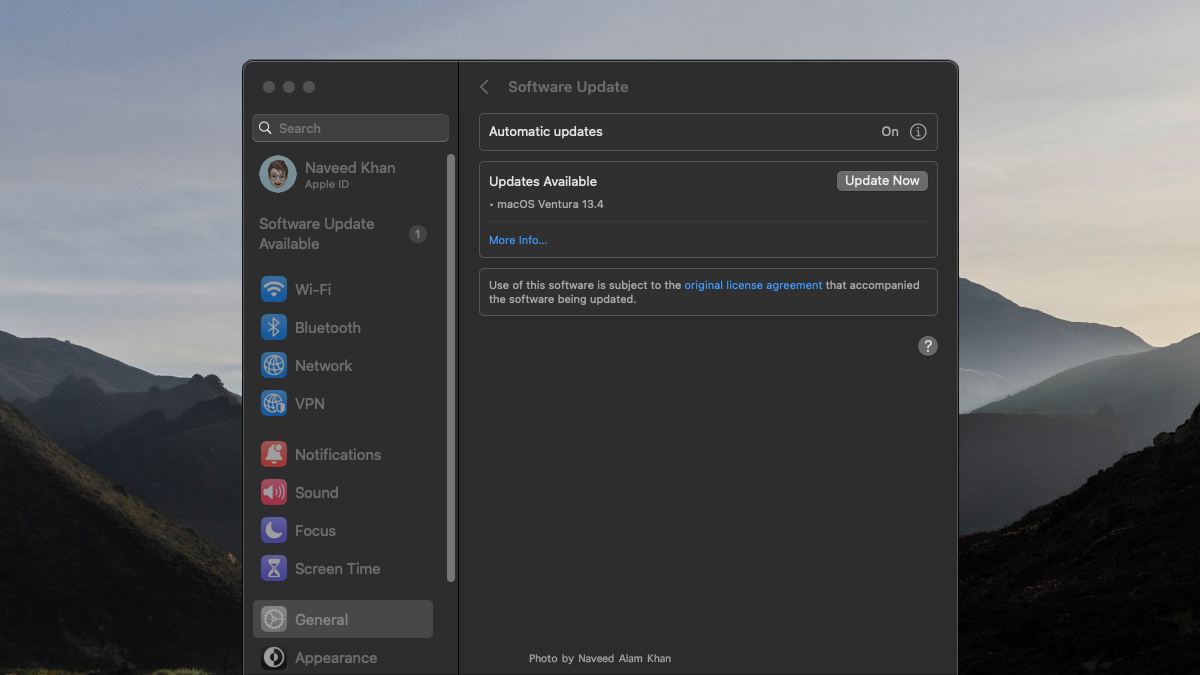Open the original license agreement link

pyautogui.click(x=753, y=285)
